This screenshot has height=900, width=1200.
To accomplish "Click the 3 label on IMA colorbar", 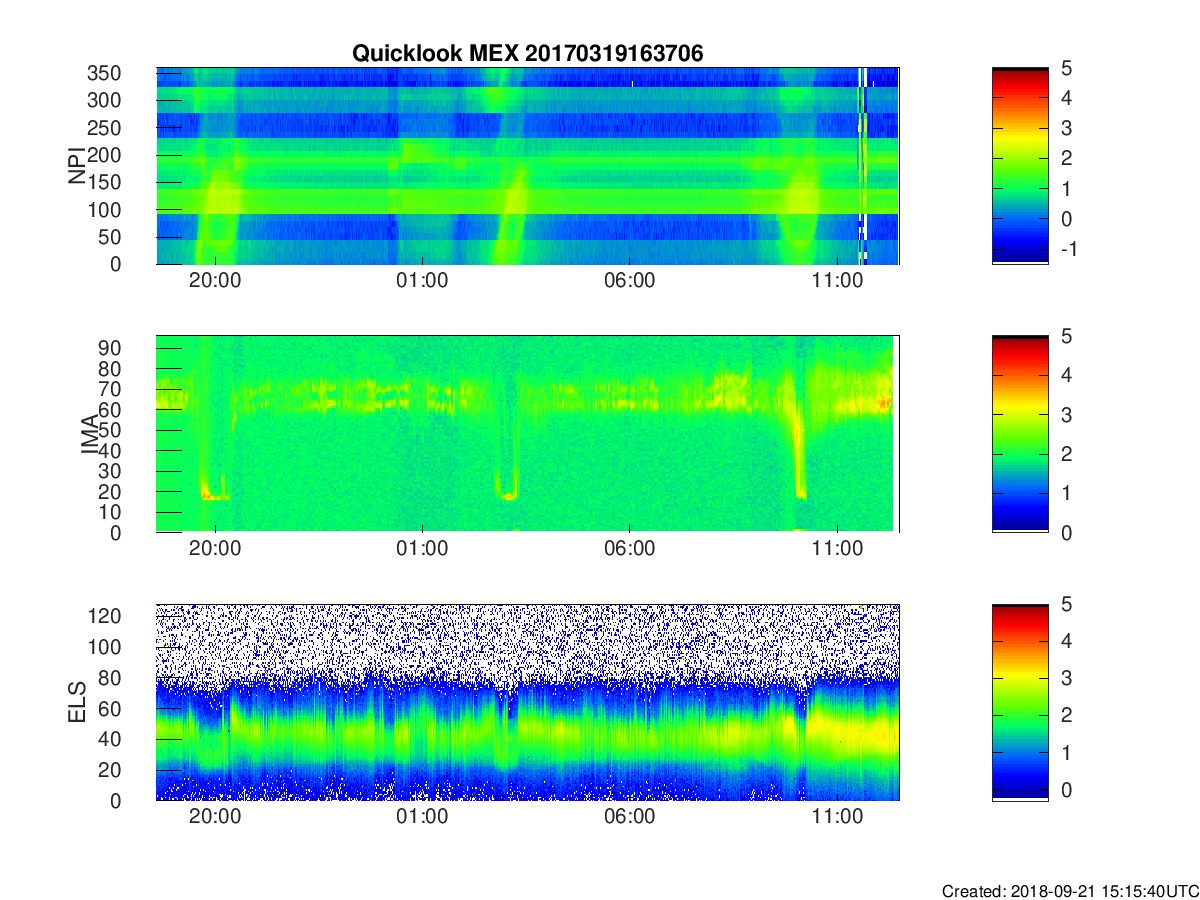I will coord(1065,414).
